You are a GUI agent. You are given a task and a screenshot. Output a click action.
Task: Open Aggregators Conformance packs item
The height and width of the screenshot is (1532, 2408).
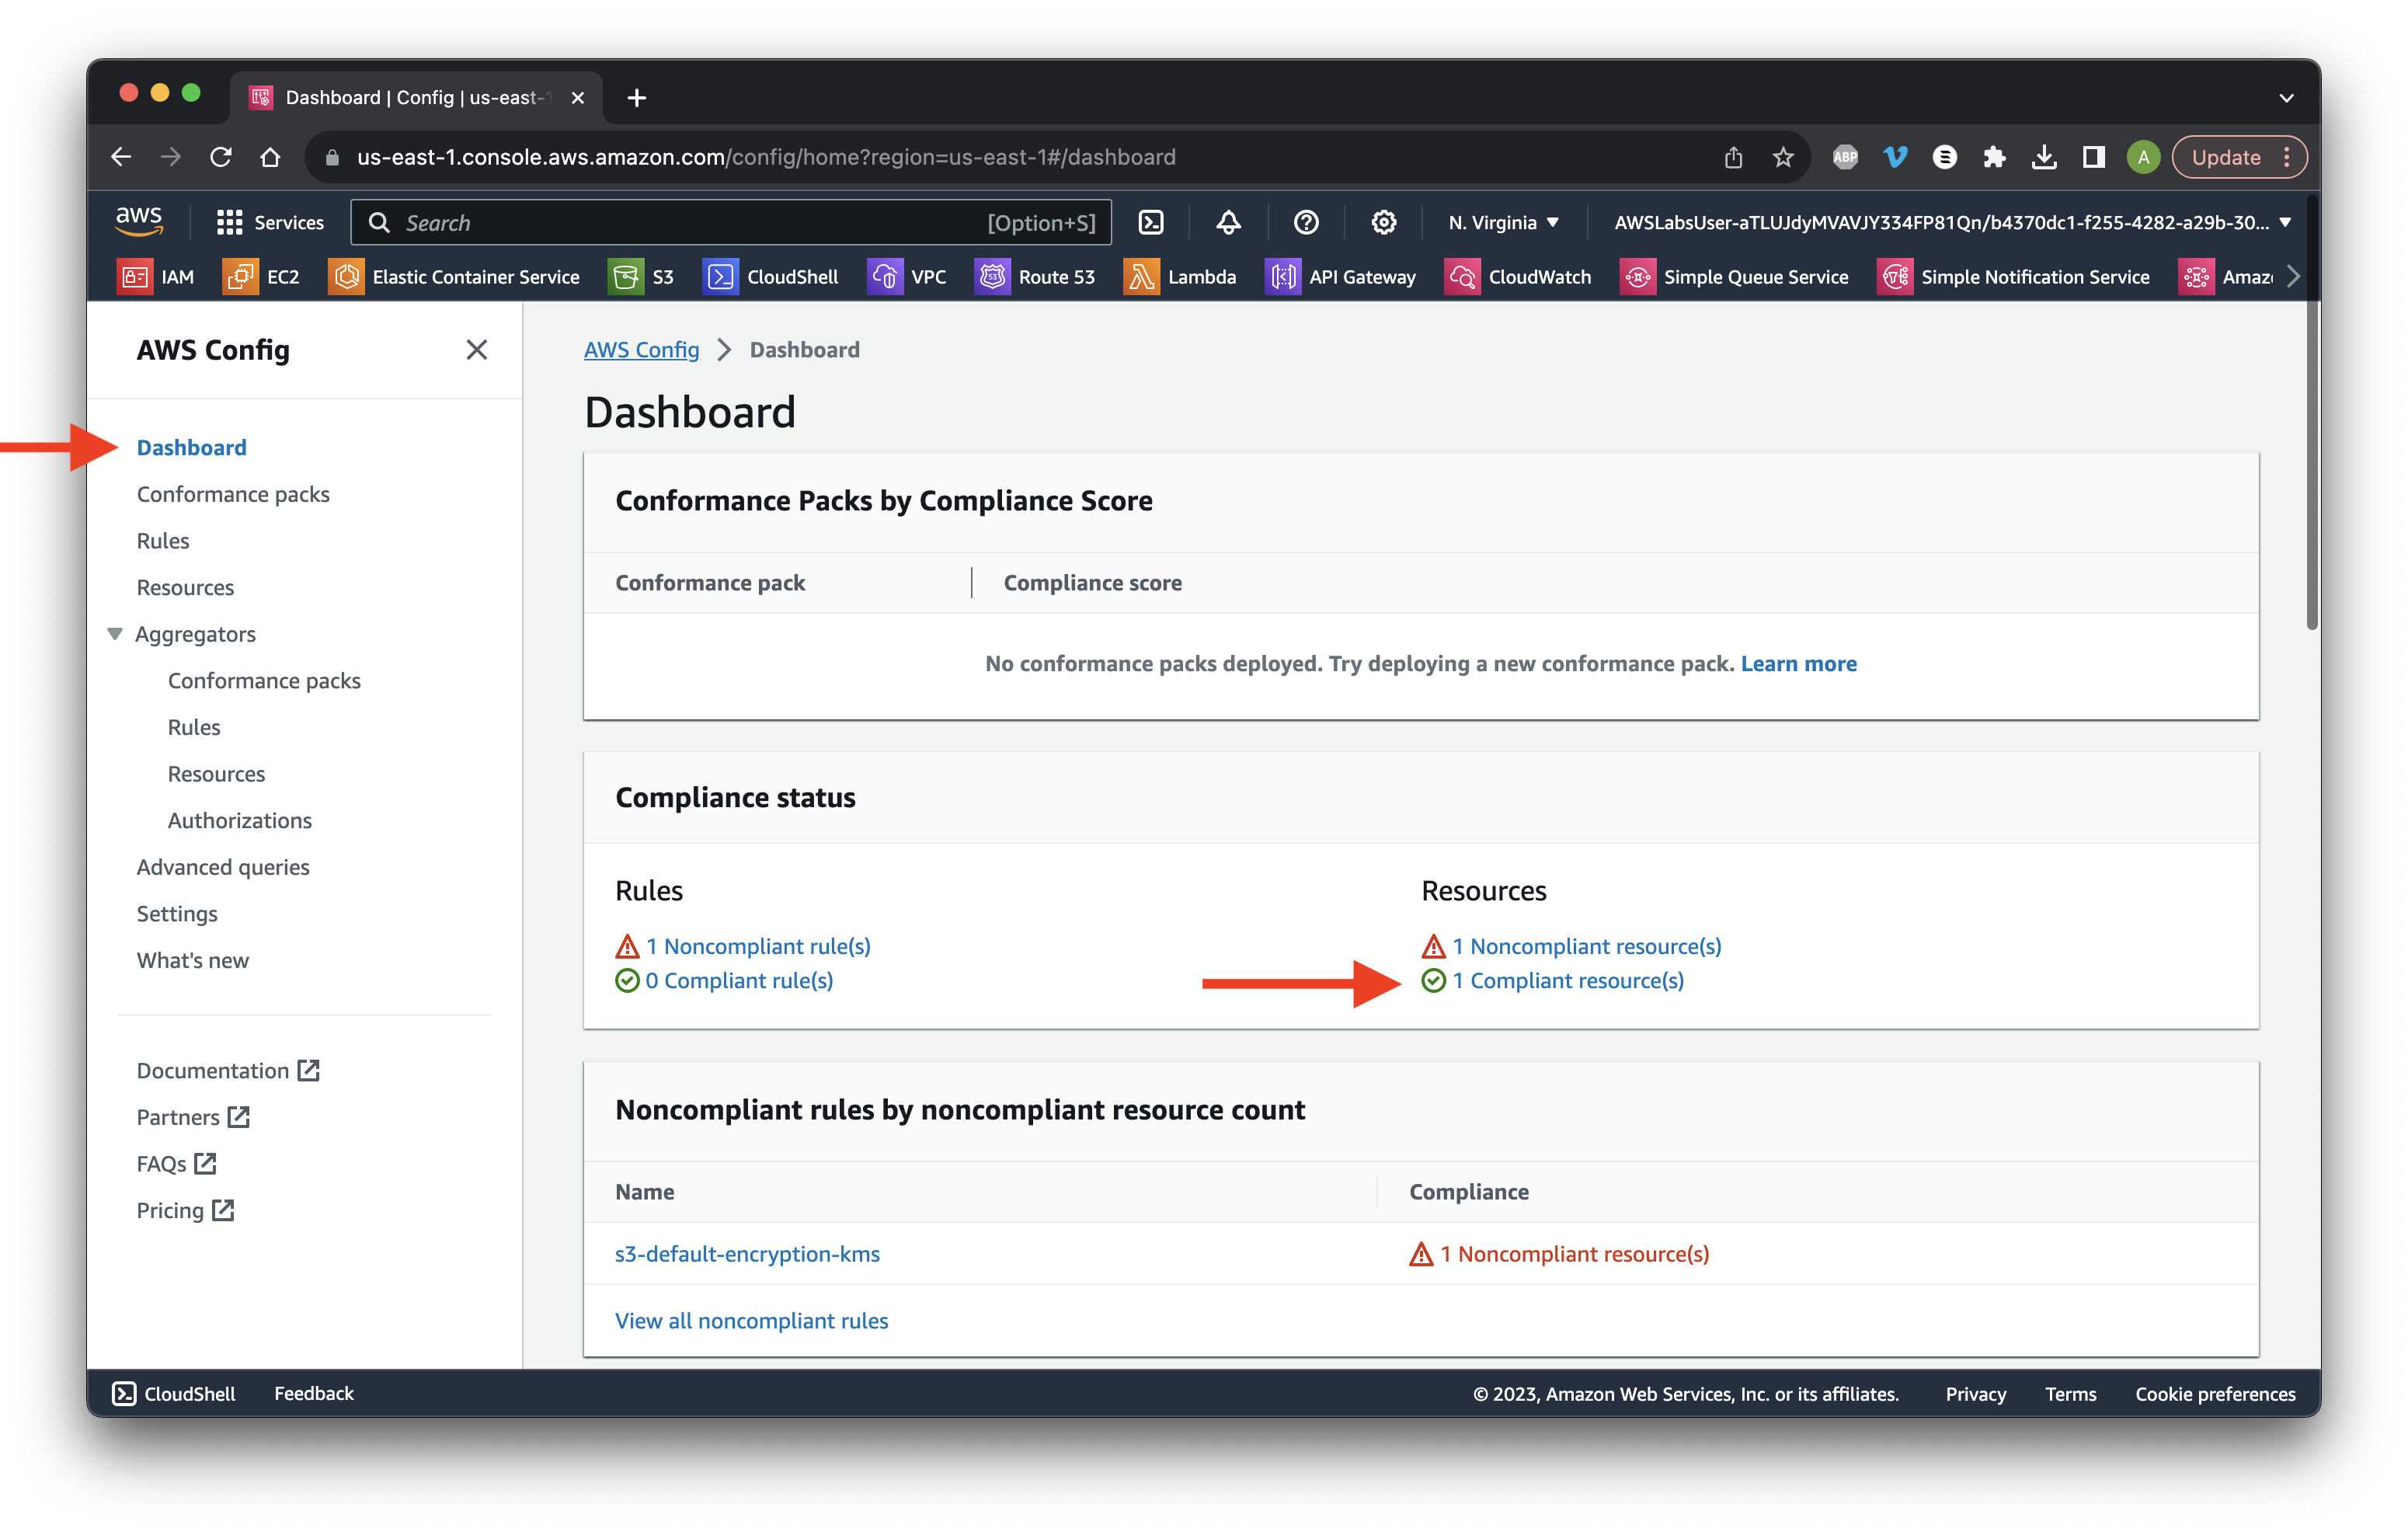(x=264, y=680)
